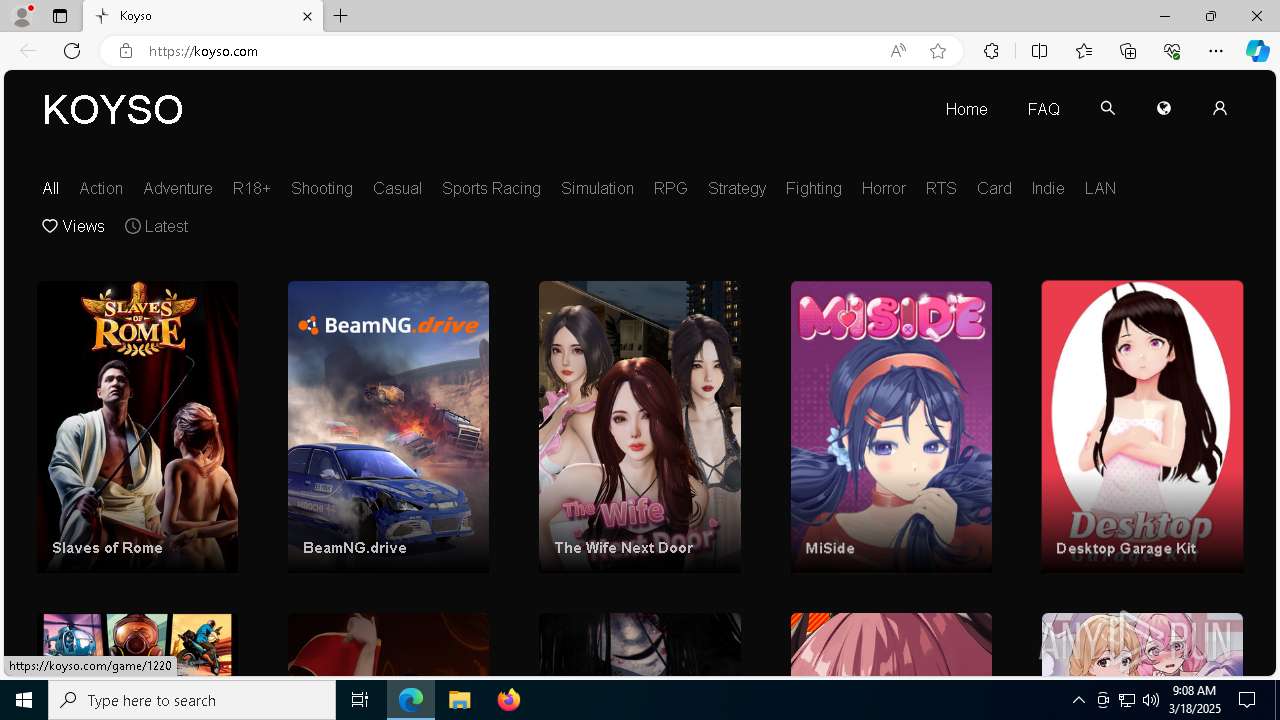Close the Koyso browser tab
Image resolution: width=1280 pixels, height=720 pixels.
point(307,16)
